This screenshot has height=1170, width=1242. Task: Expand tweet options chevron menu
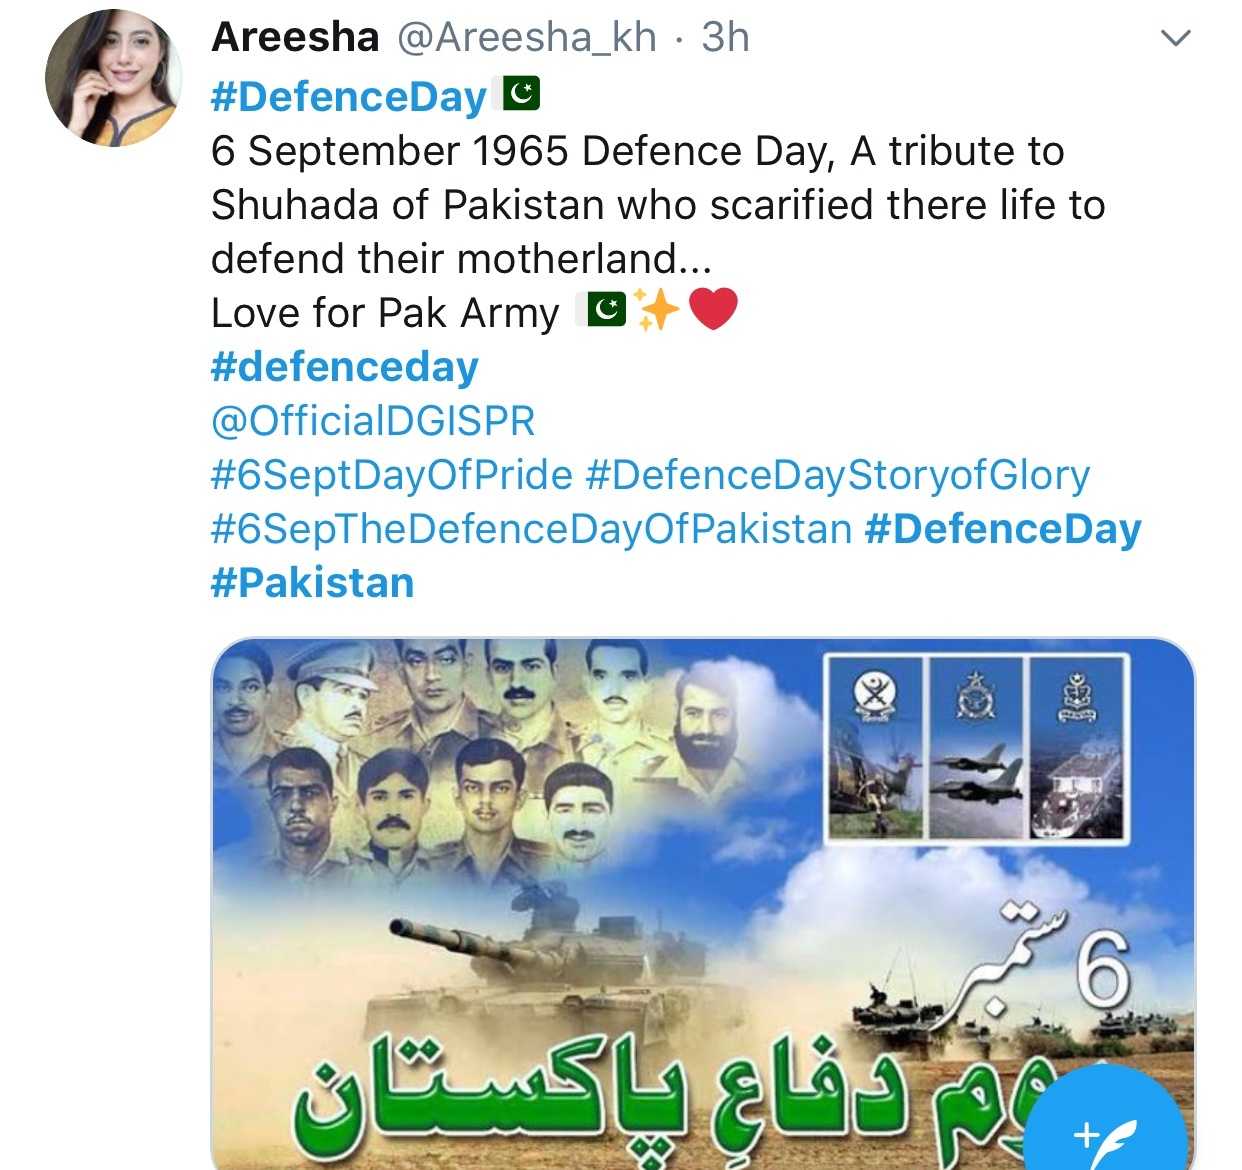click(1175, 39)
